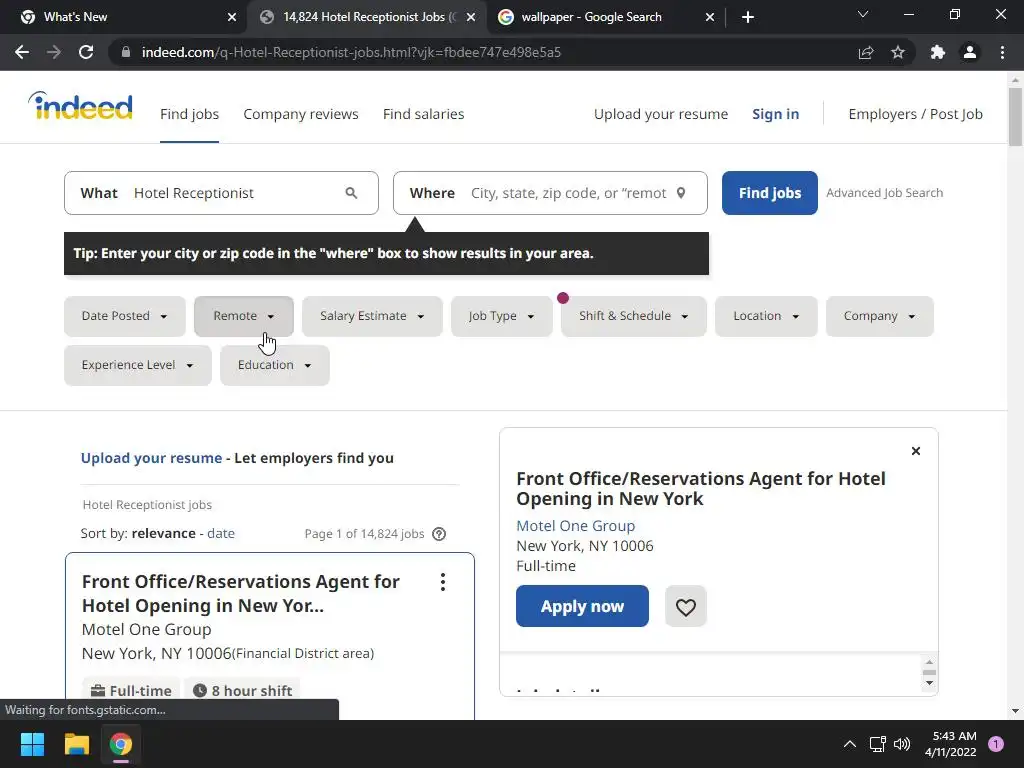This screenshot has height=768, width=1024.
Task: Click the location pin icon in Where box
Action: [x=681, y=193]
